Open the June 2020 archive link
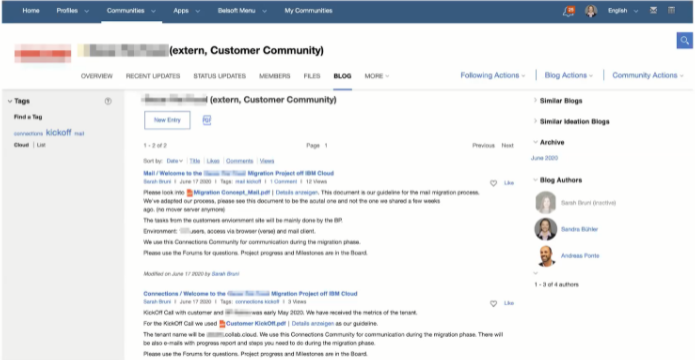The image size is (695, 360). tap(545, 158)
